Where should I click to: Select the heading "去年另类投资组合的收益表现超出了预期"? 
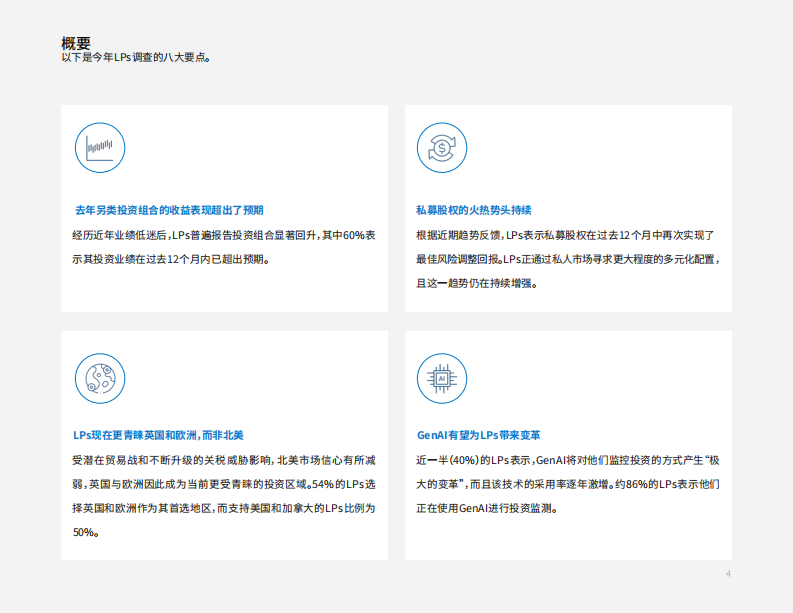click(169, 210)
